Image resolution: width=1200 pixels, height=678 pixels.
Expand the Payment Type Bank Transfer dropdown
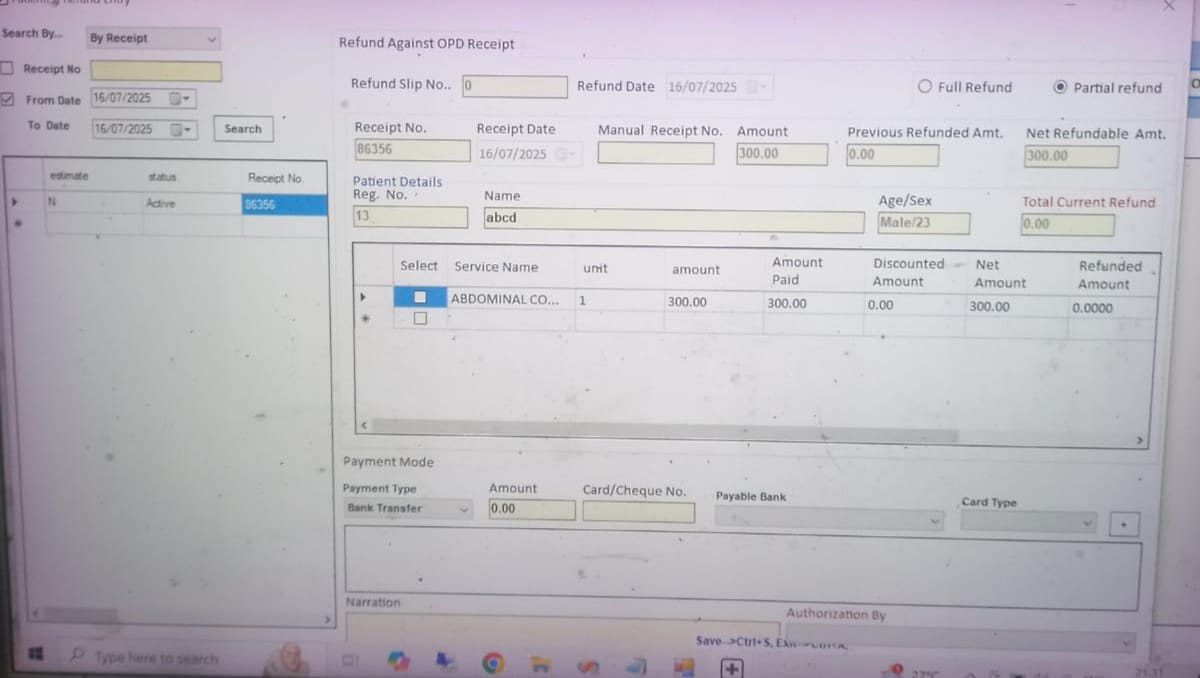tap(408, 508)
